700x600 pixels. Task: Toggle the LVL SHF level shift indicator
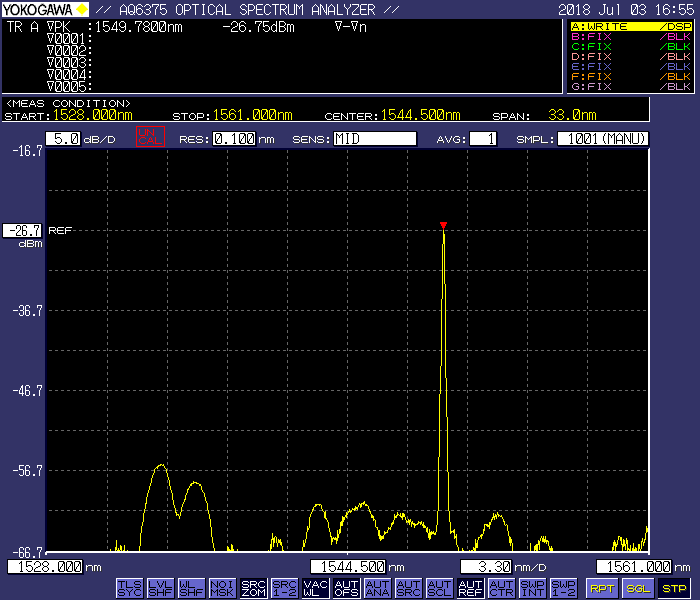click(161, 588)
